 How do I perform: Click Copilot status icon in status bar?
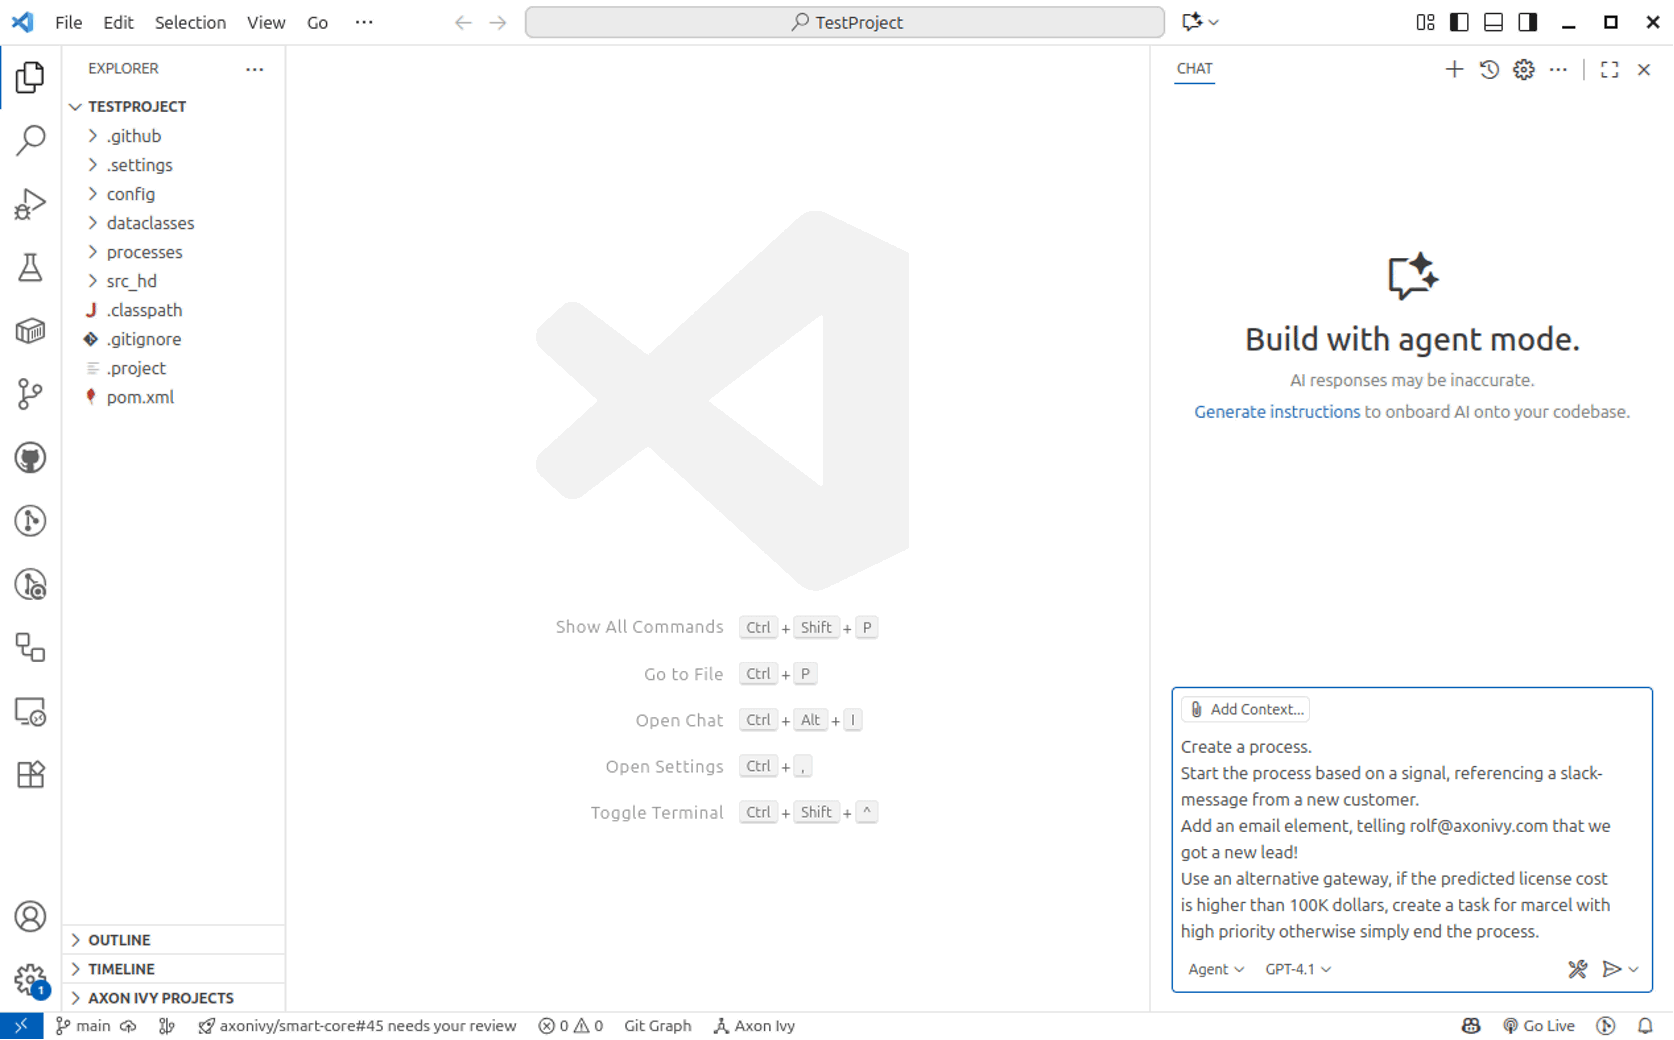[x=1471, y=1026]
